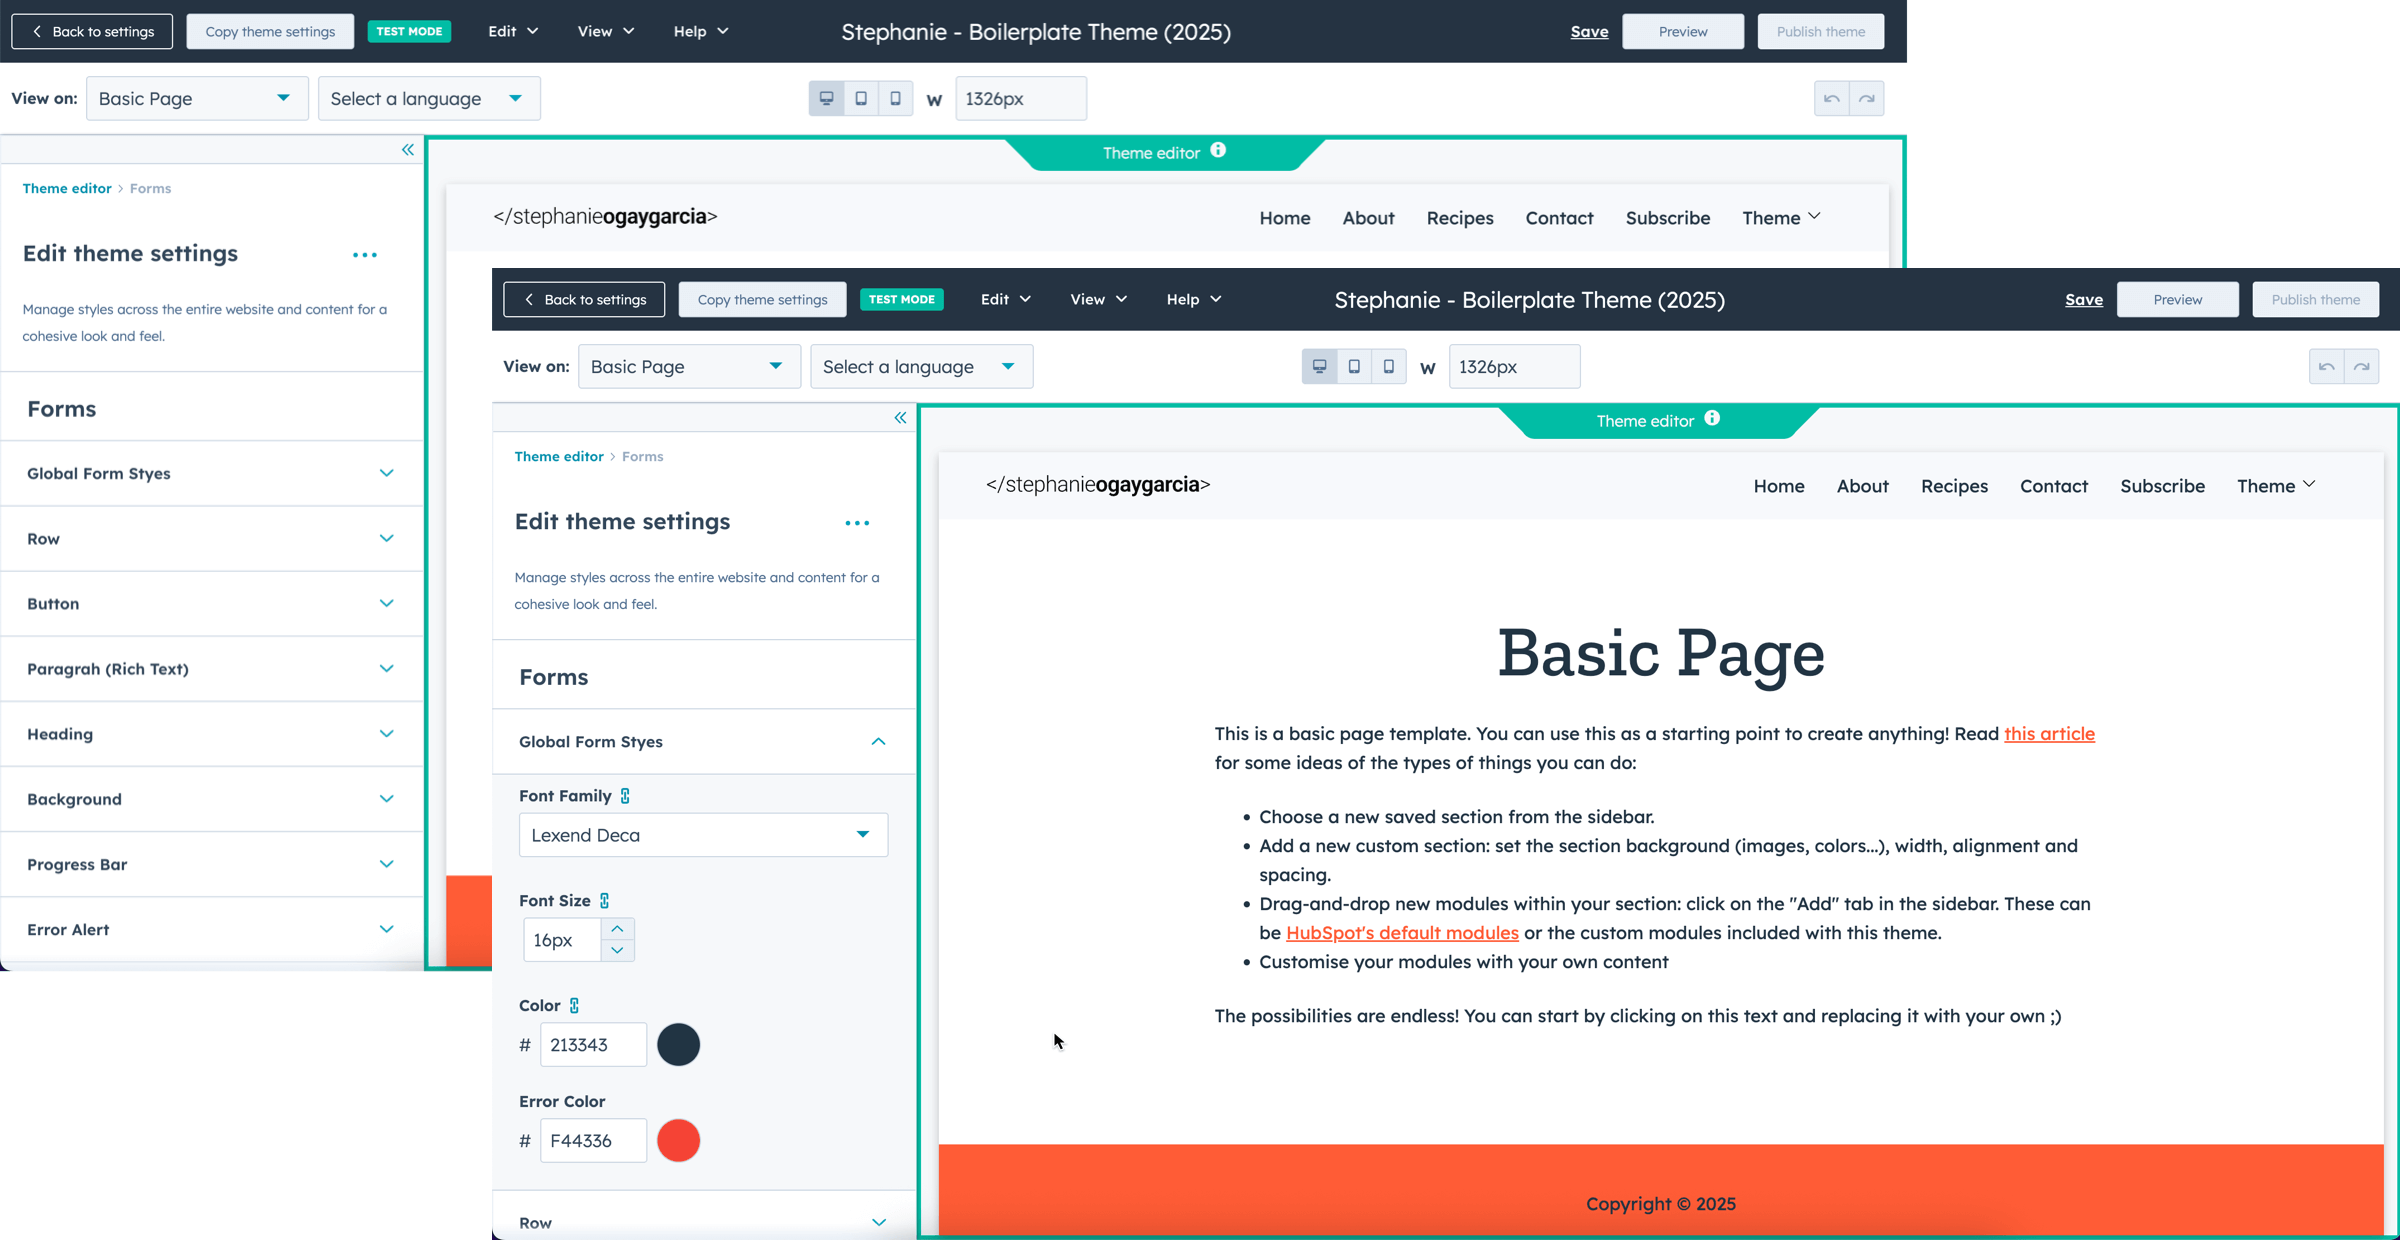Screen dimensions: 2400x1240
Task: Open the ellipsis menu beside Edit theme settings
Action: [857, 523]
